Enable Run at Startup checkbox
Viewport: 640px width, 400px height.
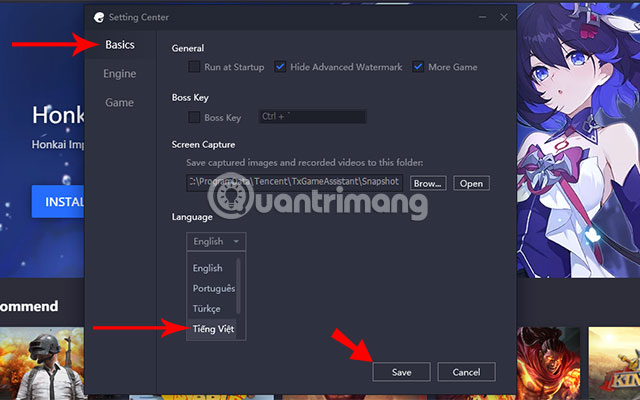pyautogui.click(x=194, y=67)
